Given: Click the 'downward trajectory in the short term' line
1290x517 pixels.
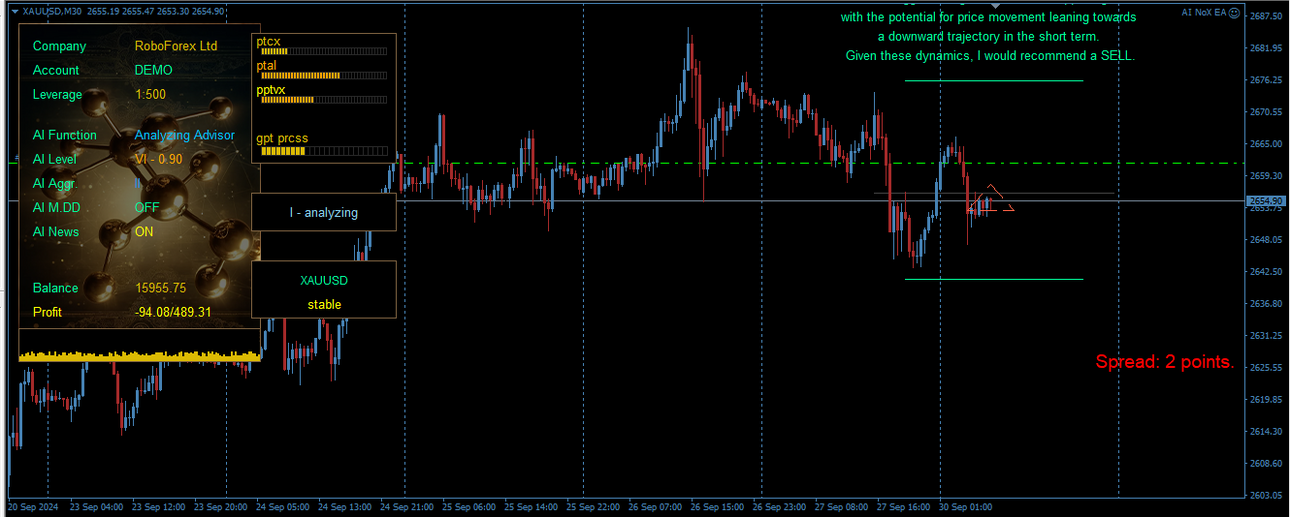Looking at the screenshot, I should [989, 36].
